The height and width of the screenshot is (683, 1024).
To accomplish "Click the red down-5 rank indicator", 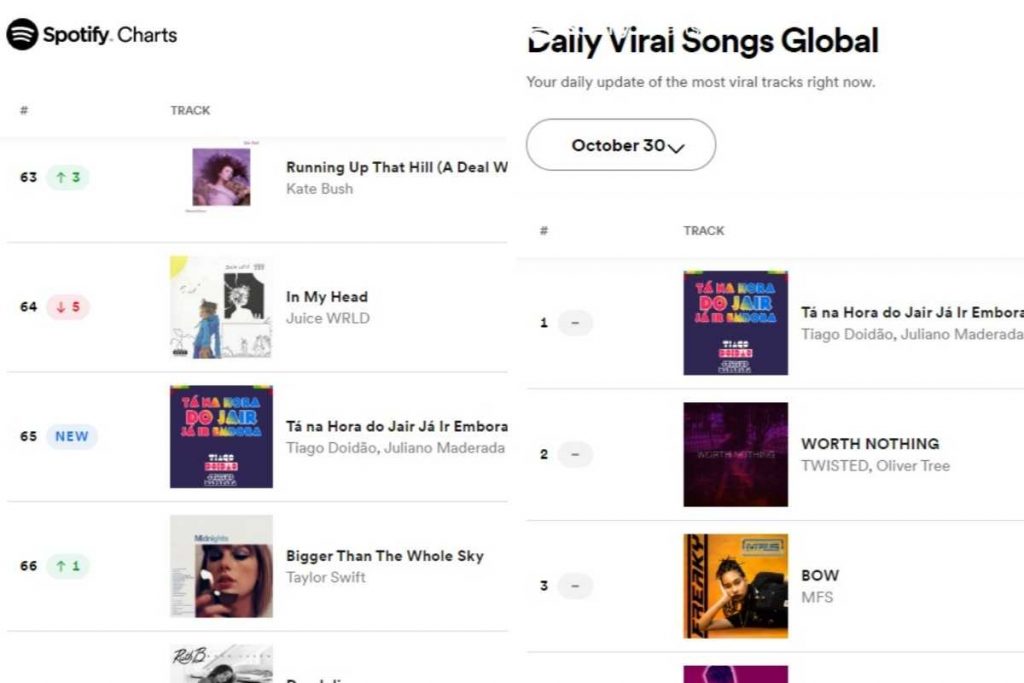I will pos(68,307).
